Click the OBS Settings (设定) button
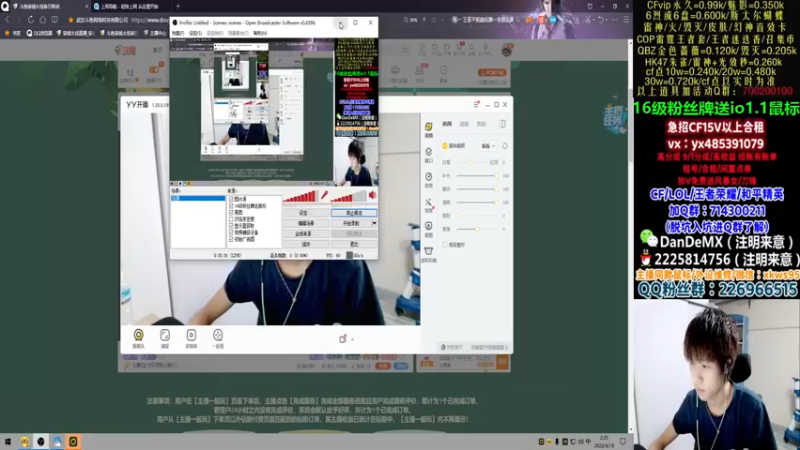The image size is (800, 450). coord(304,213)
